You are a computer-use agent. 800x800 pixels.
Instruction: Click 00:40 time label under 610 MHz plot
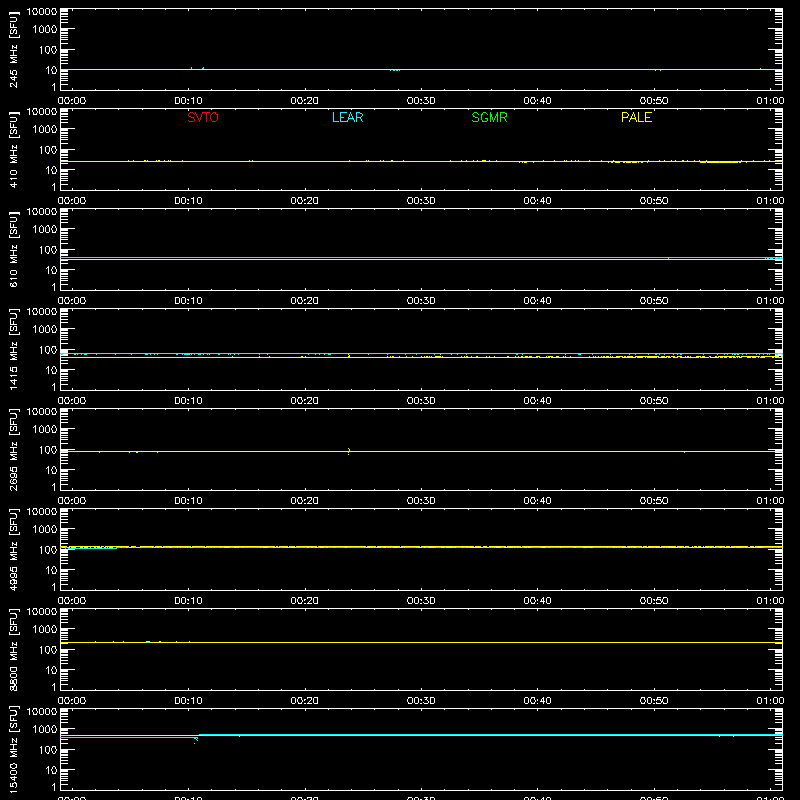click(537, 301)
